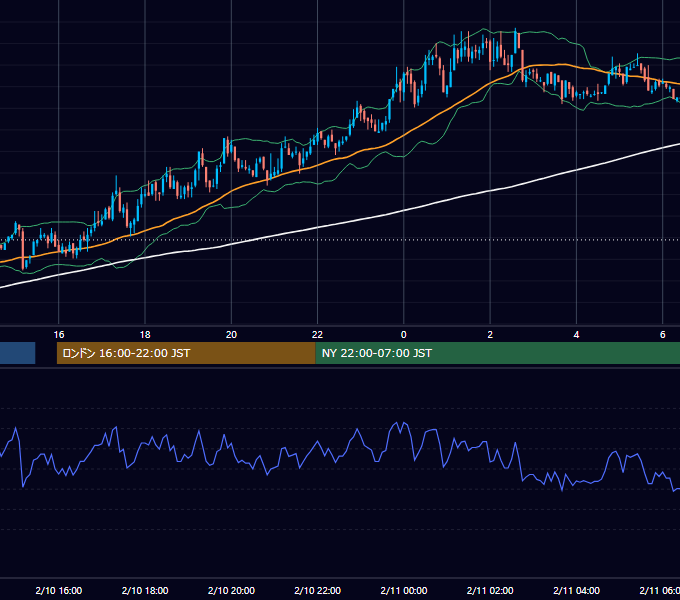Click the 2/11 00:00 indicator time label

pos(404,590)
